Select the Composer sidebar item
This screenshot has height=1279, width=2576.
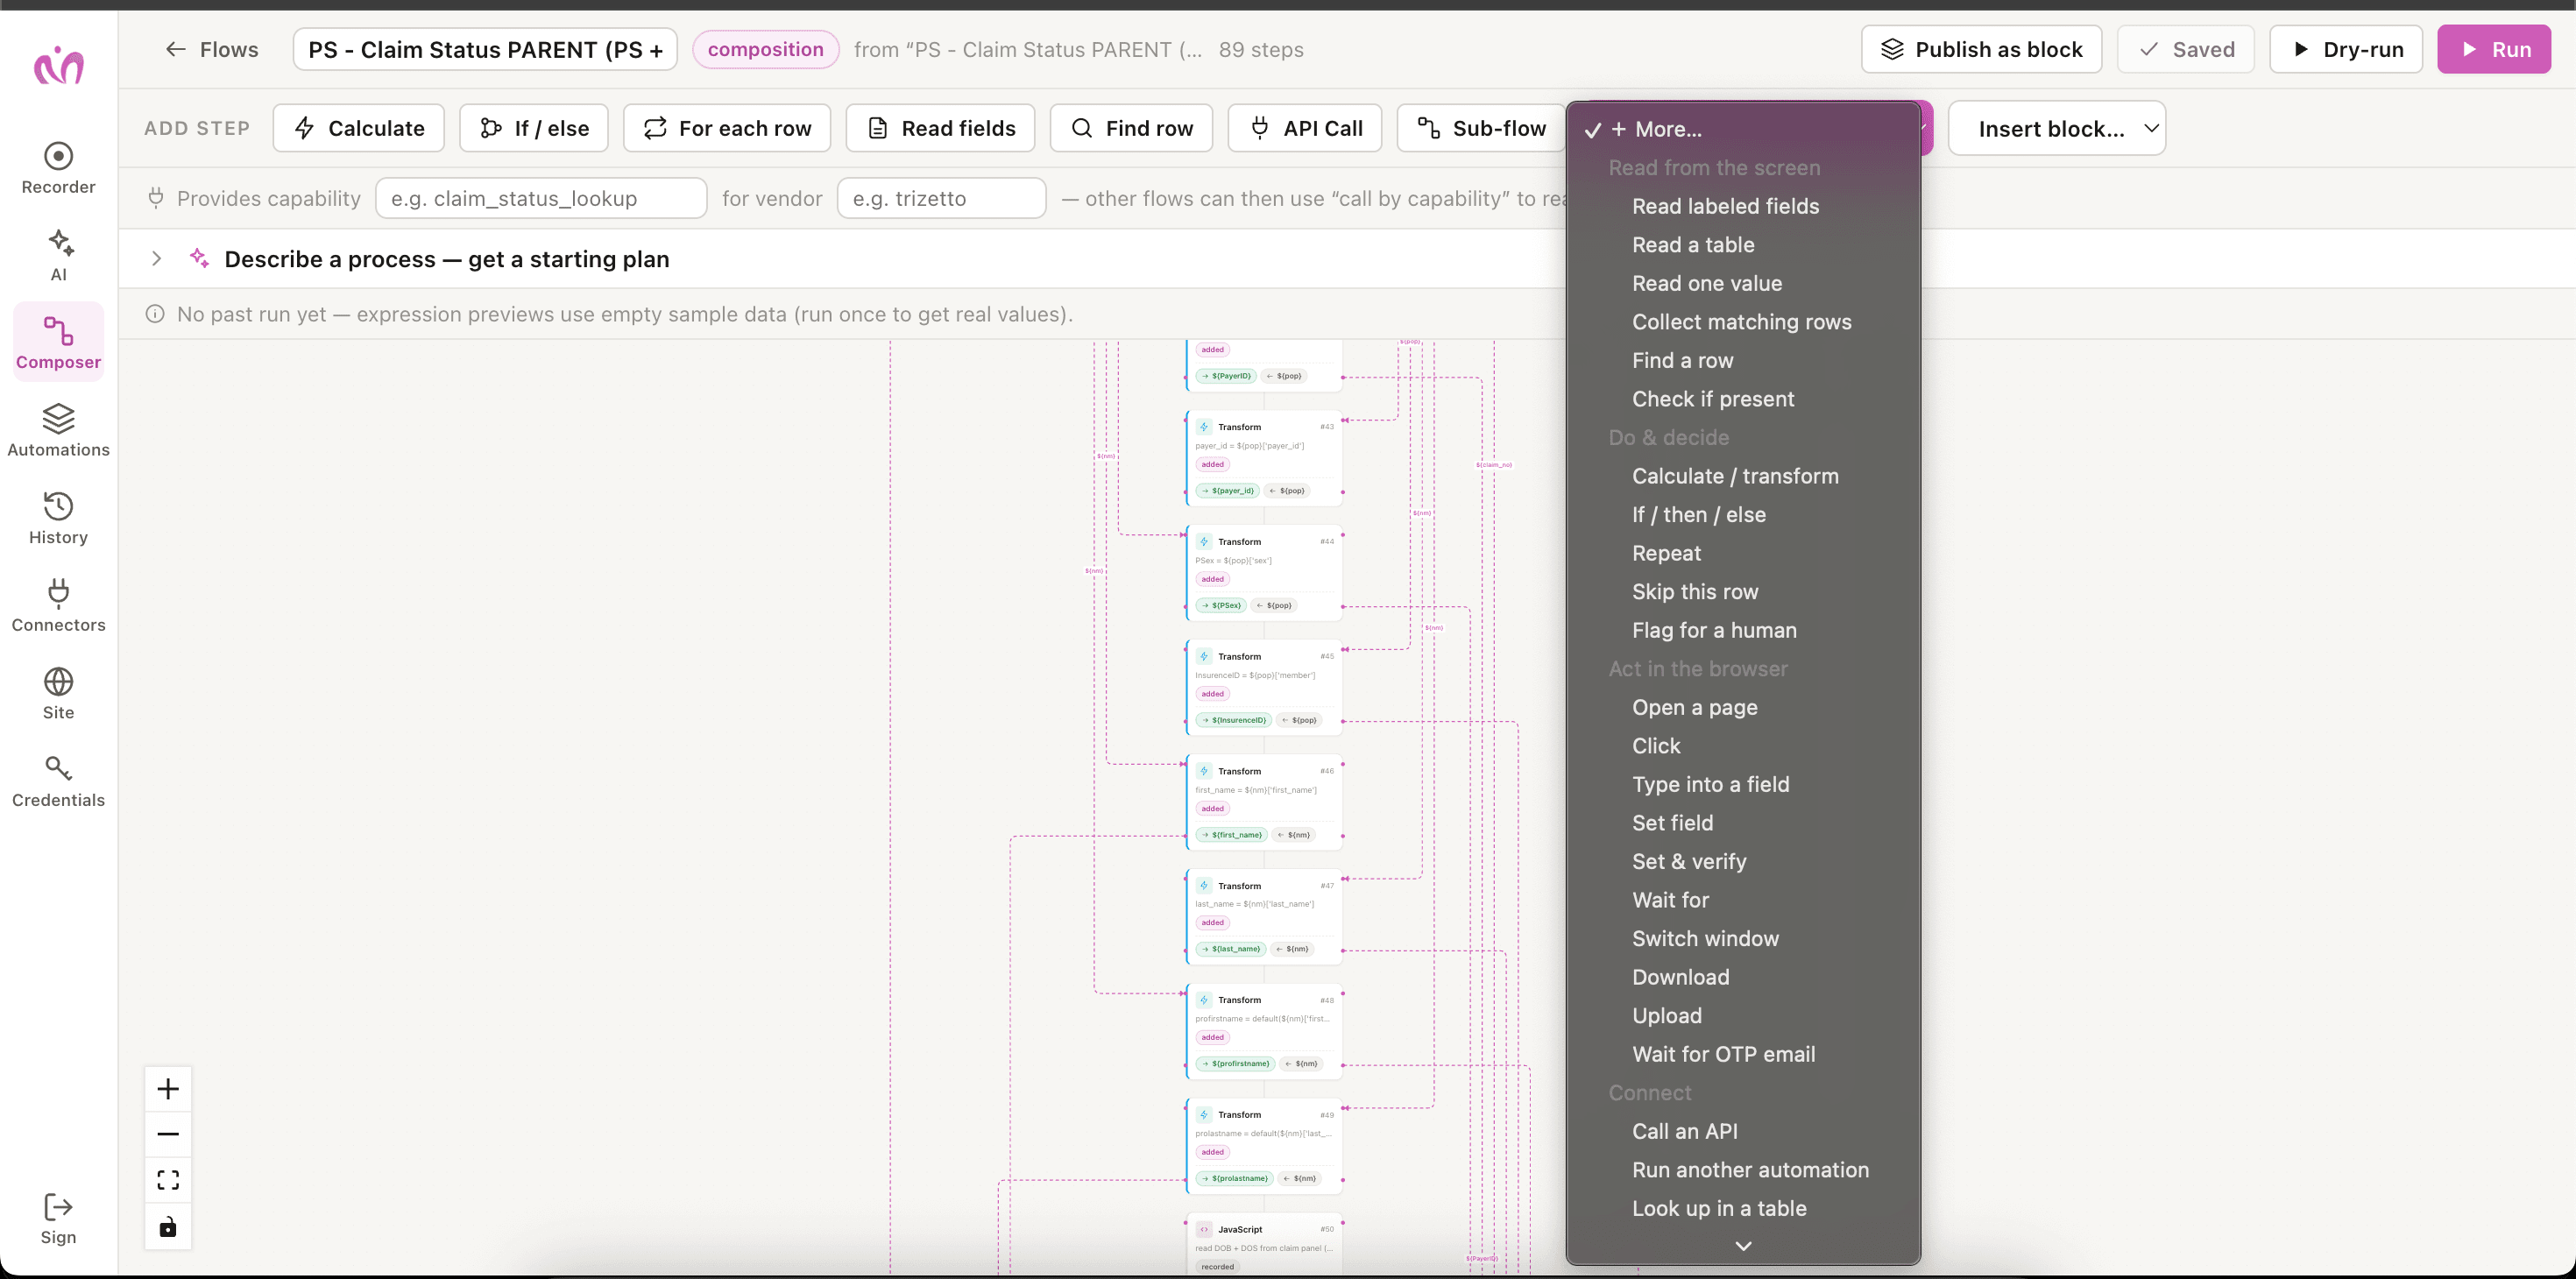(x=58, y=343)
